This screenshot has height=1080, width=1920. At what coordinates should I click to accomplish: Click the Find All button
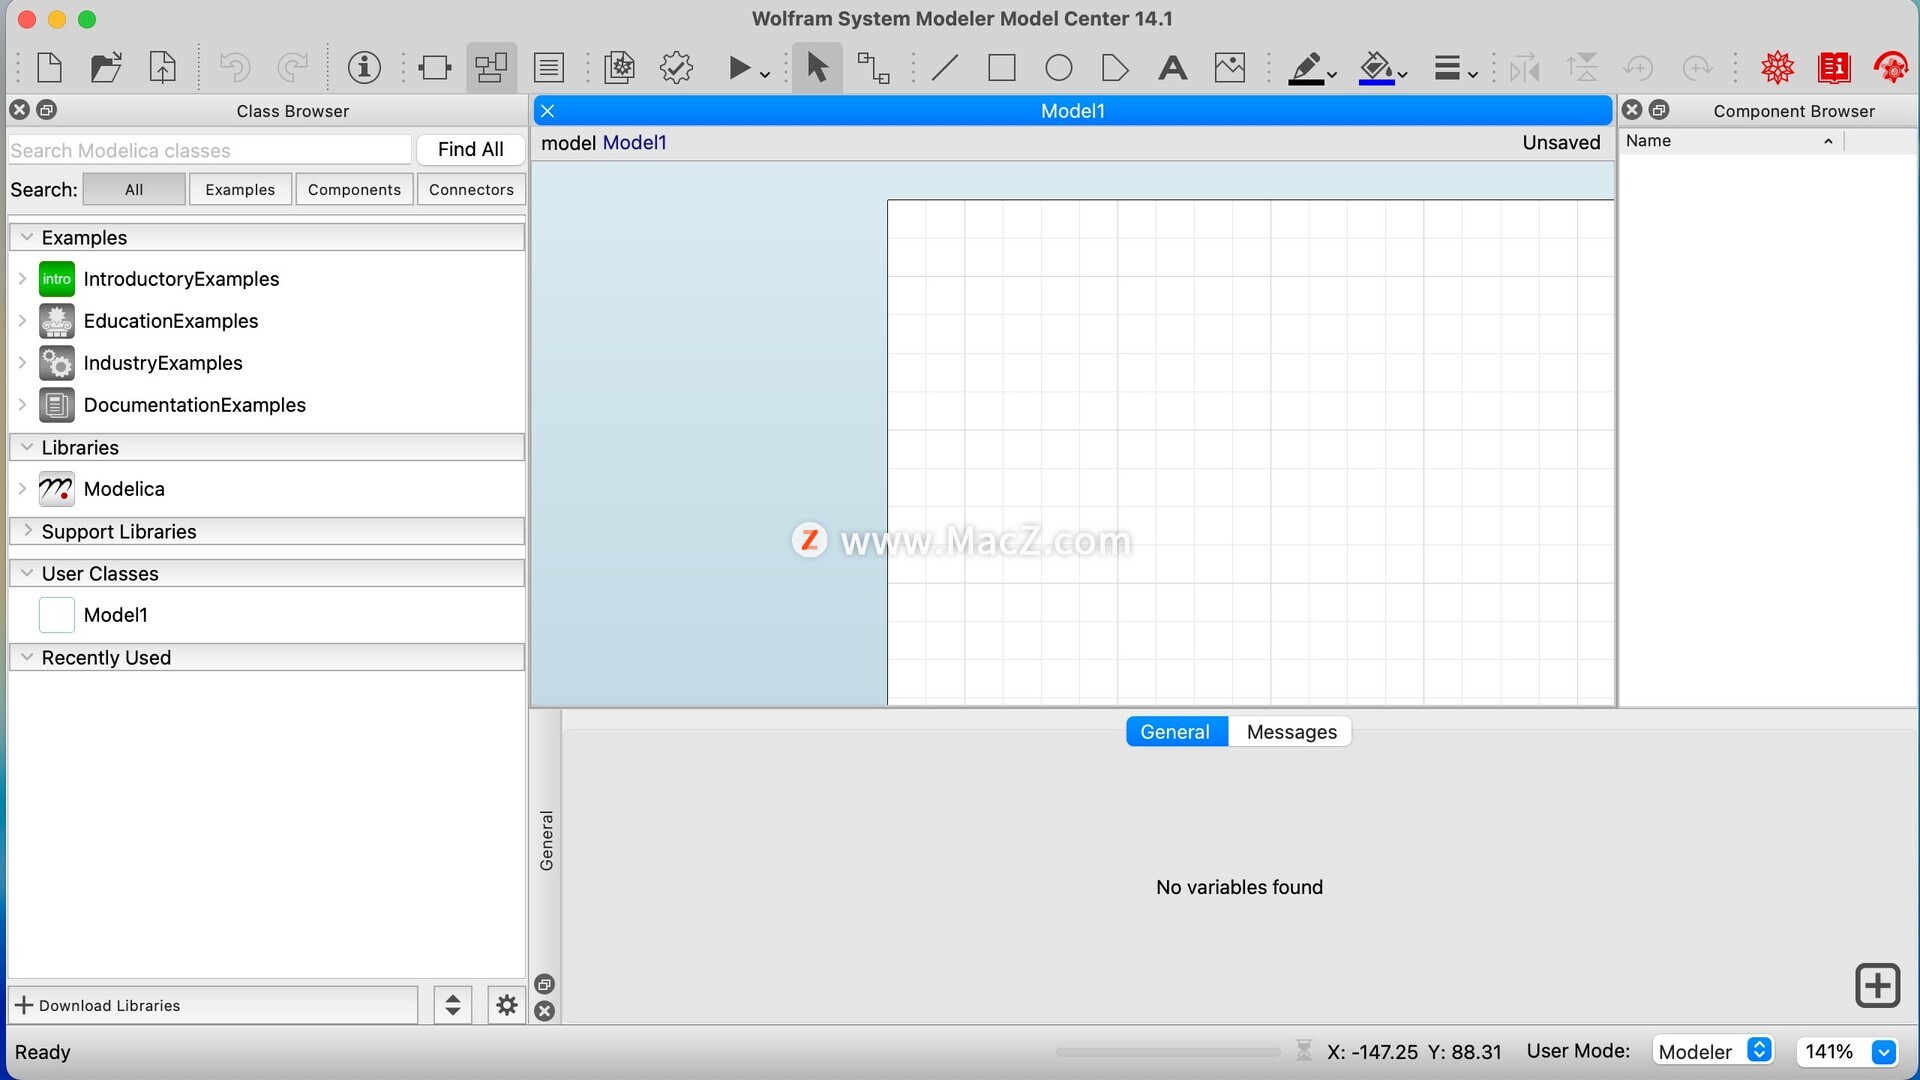pyautogui.click(x=470, y=149)
